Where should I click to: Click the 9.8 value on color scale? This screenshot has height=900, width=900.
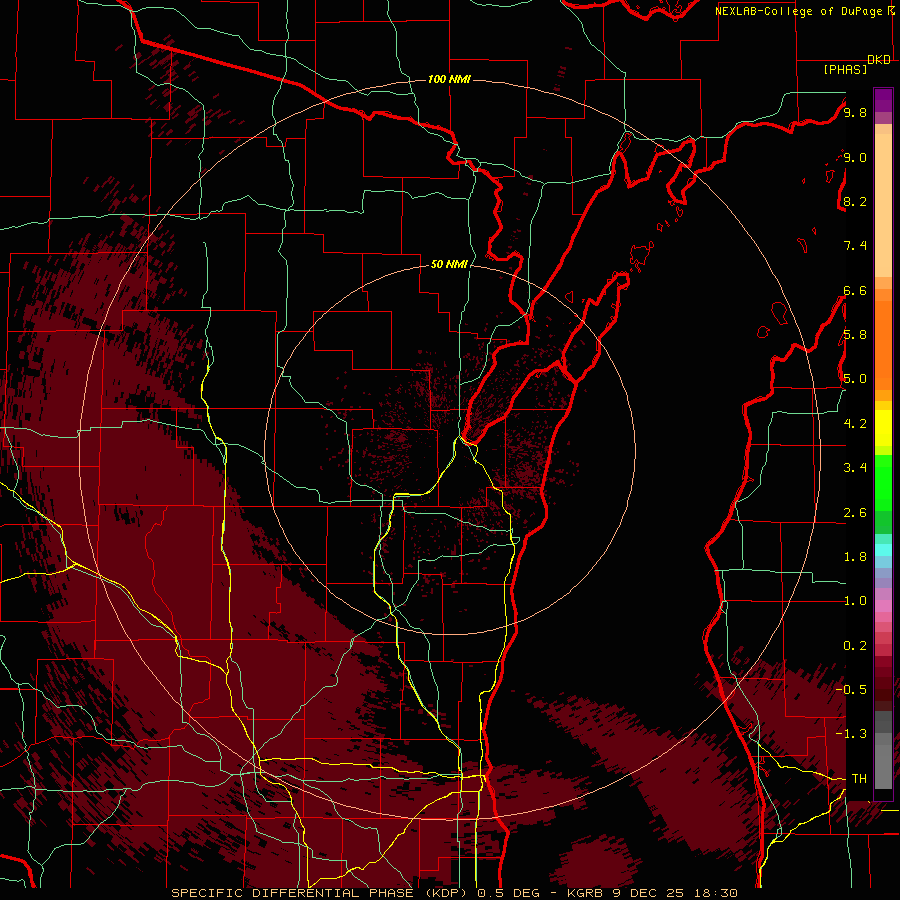pos(855,112)
